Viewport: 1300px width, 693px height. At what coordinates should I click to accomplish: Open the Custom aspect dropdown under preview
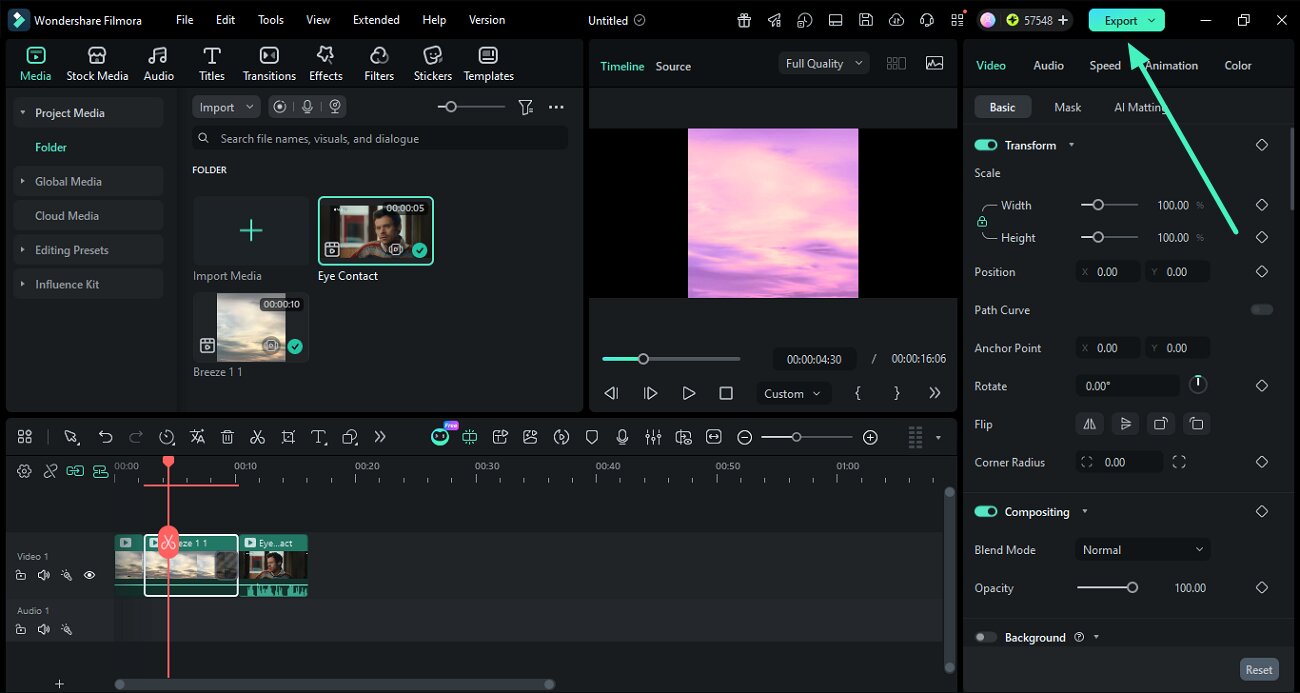tap(792, 393)
